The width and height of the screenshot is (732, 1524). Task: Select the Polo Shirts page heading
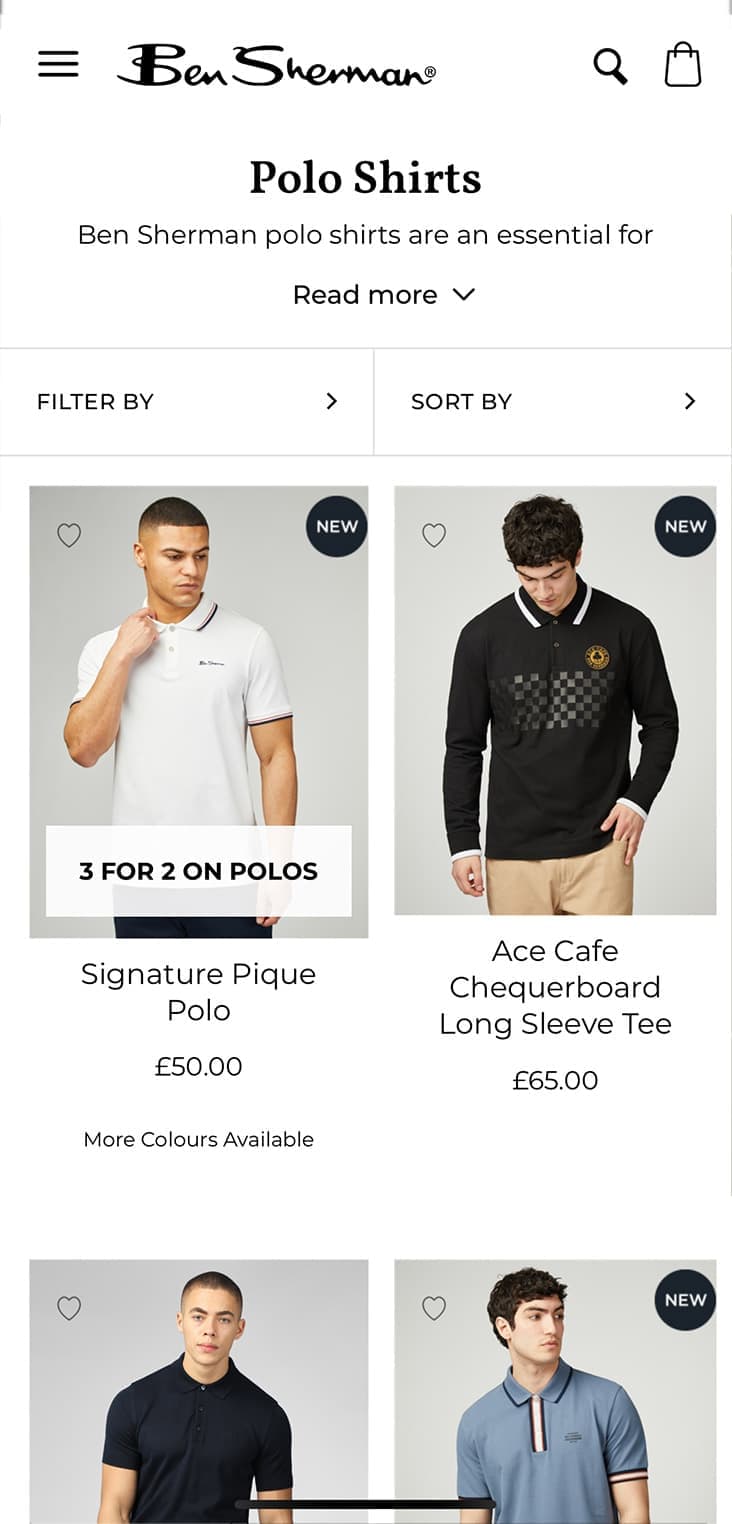click(x=366, y=177)
